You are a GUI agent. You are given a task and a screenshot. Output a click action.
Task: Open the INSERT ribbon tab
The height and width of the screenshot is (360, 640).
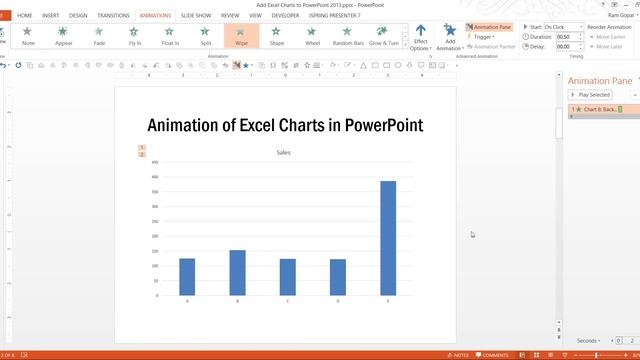pyautogui.click(x=51, y=16)
